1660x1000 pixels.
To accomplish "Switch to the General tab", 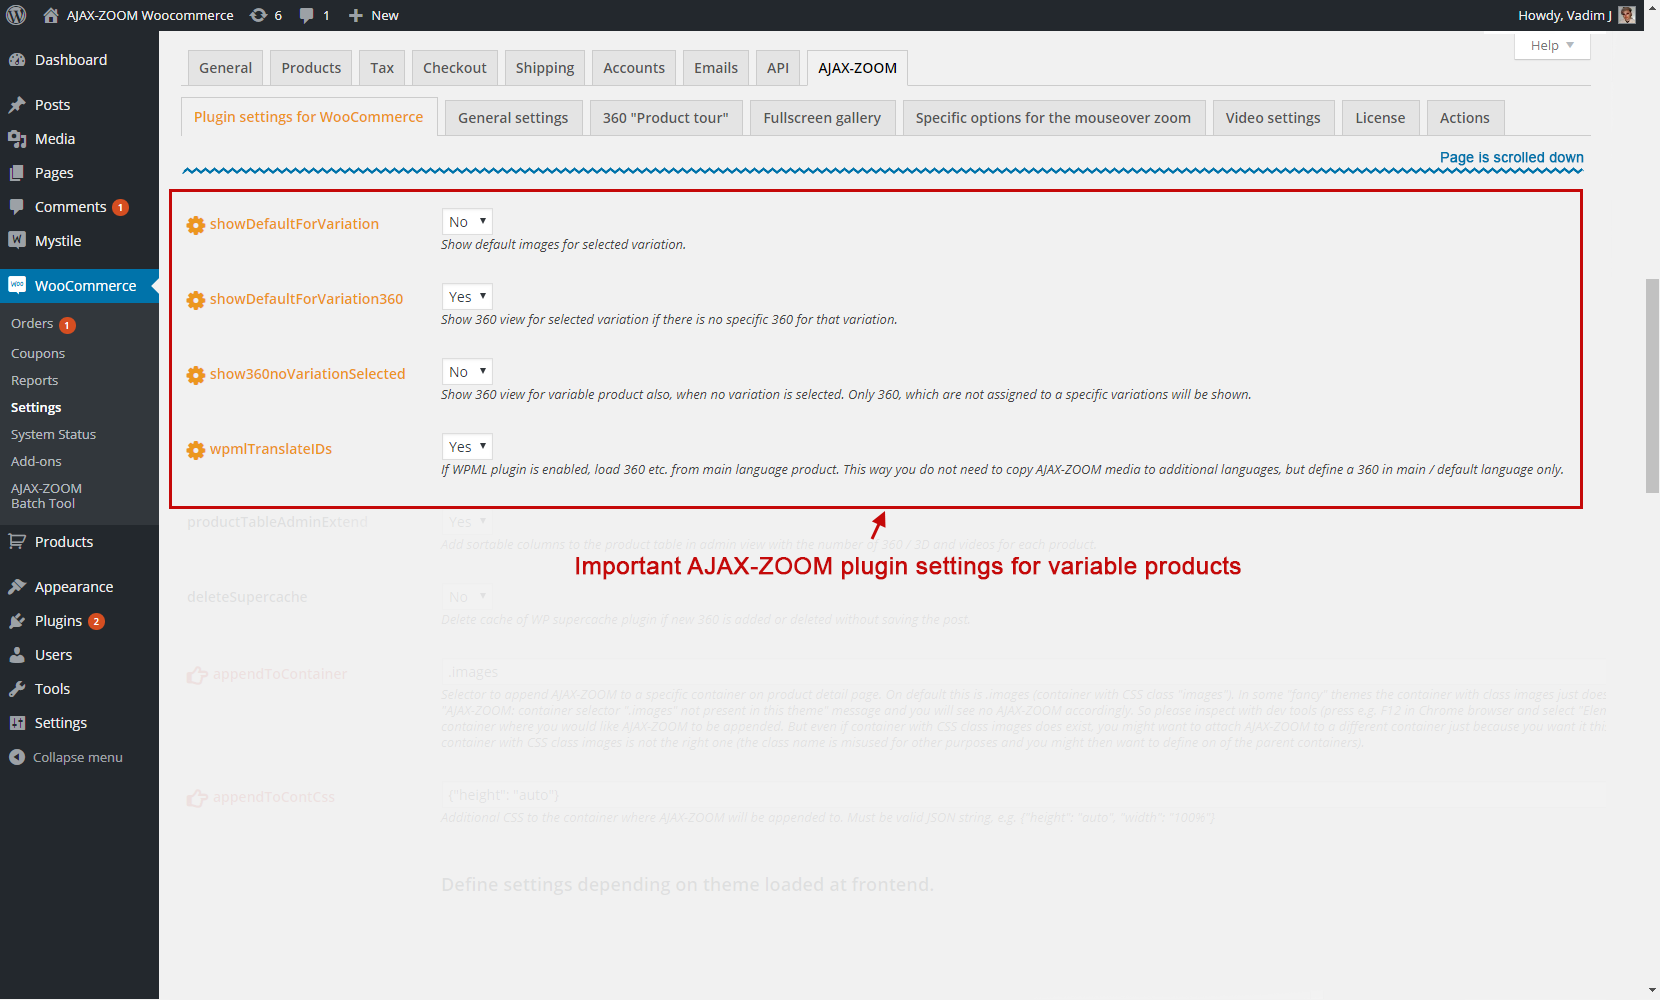I will [x=225, y=68].
